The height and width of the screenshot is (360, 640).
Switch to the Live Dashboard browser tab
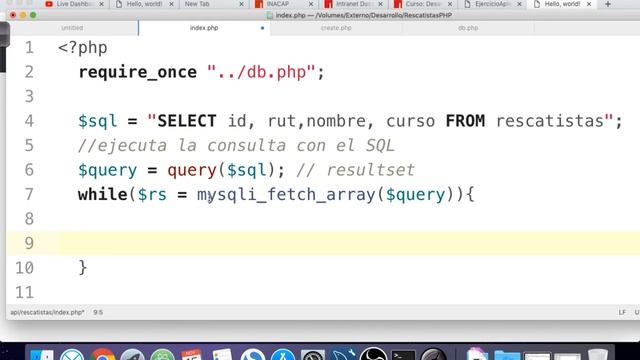pyautogui.click(x=73, y=4)
